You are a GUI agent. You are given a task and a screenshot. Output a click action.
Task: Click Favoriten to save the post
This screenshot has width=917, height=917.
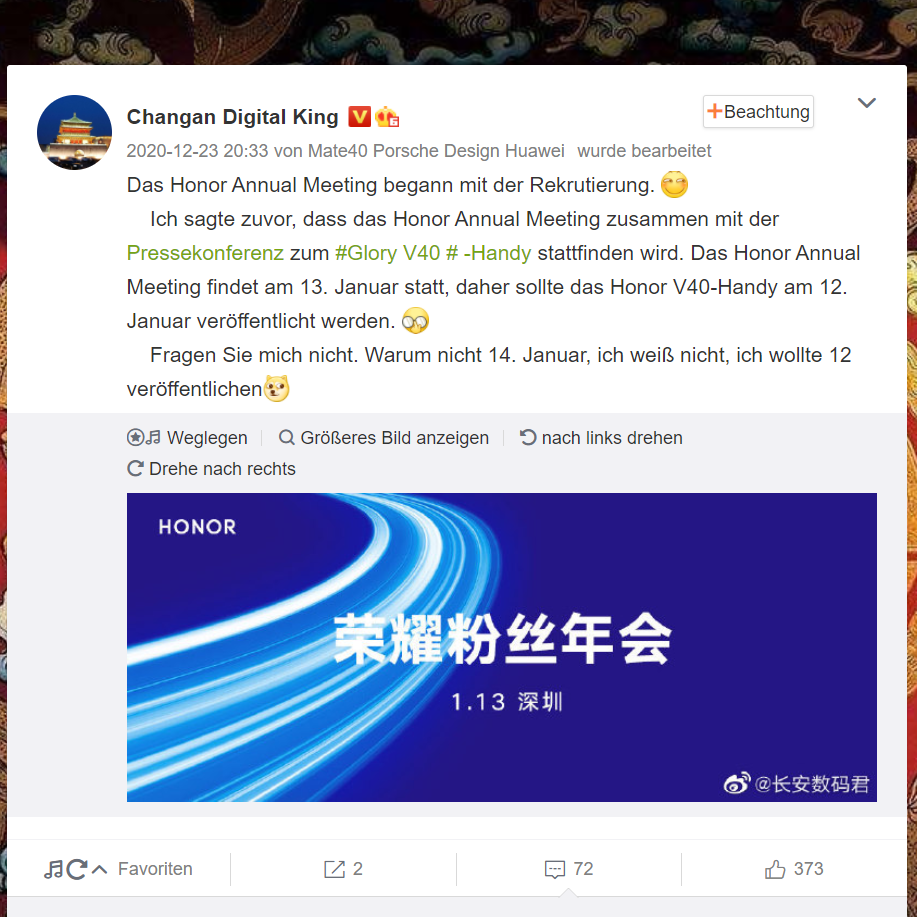tap(155, 869)
